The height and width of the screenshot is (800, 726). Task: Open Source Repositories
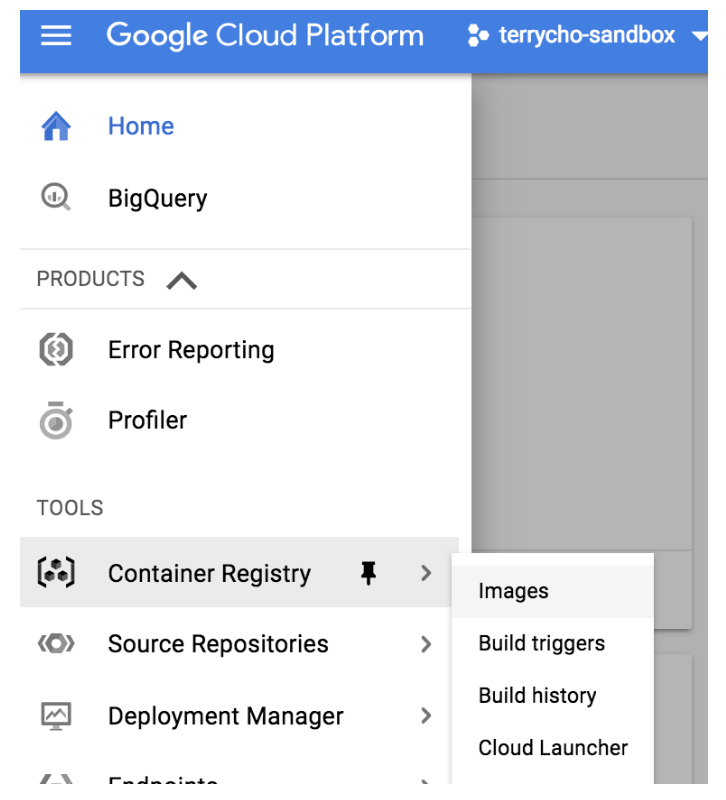click(x=218, y=644)
